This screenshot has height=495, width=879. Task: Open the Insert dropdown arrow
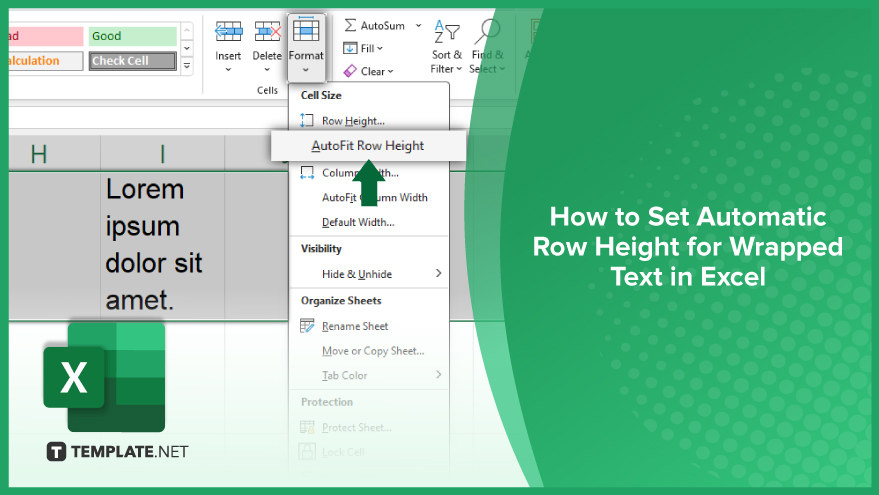point(228,70)
